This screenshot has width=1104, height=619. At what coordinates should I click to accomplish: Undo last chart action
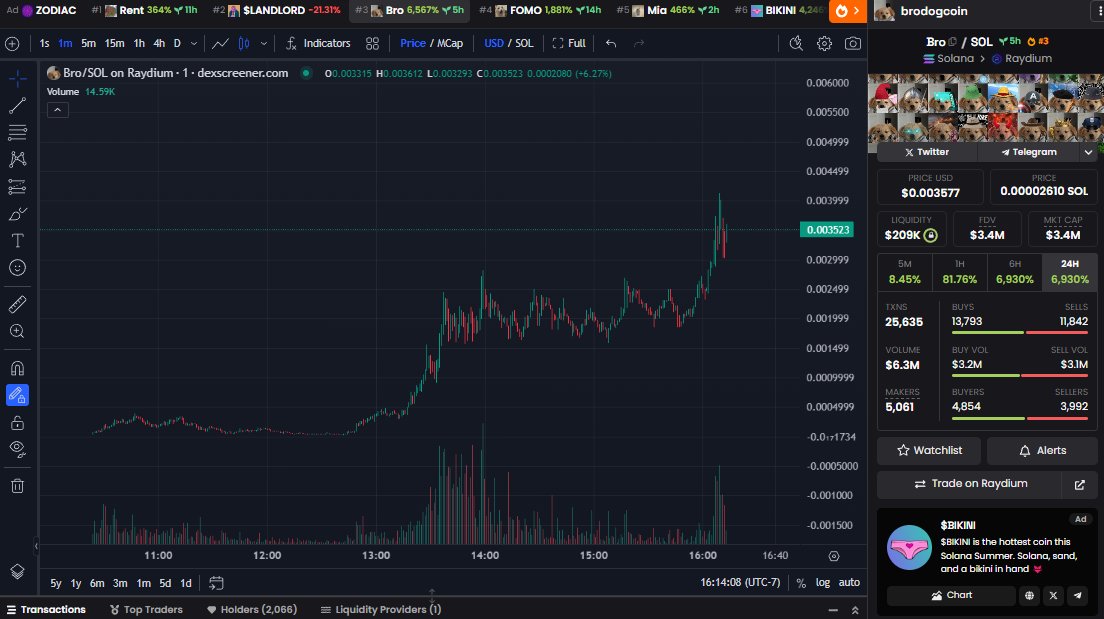pos(610,44)
